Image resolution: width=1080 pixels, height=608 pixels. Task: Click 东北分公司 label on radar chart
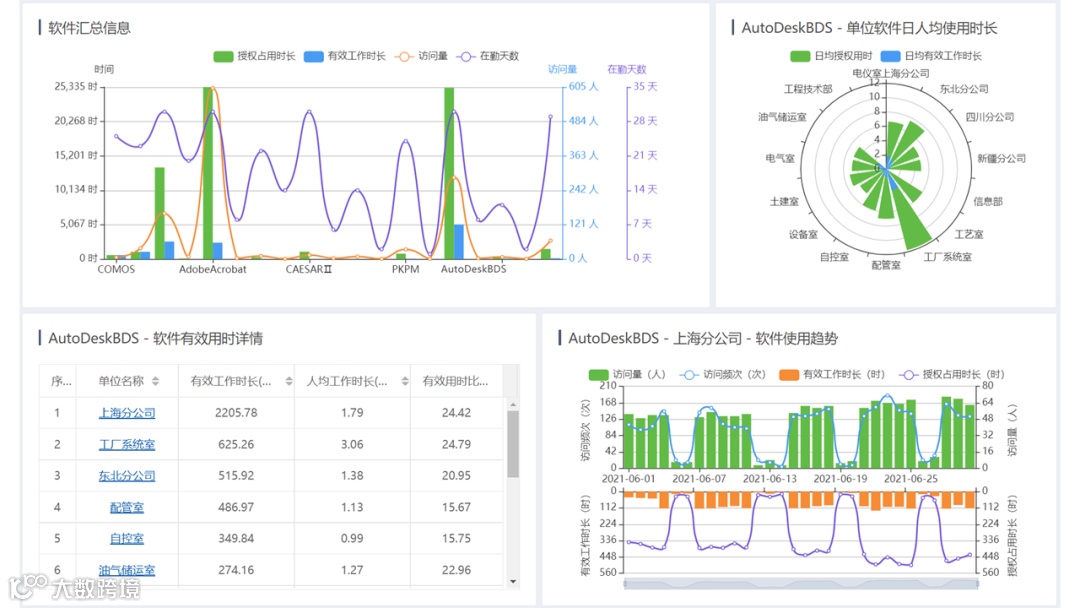(x=964, y=89)
